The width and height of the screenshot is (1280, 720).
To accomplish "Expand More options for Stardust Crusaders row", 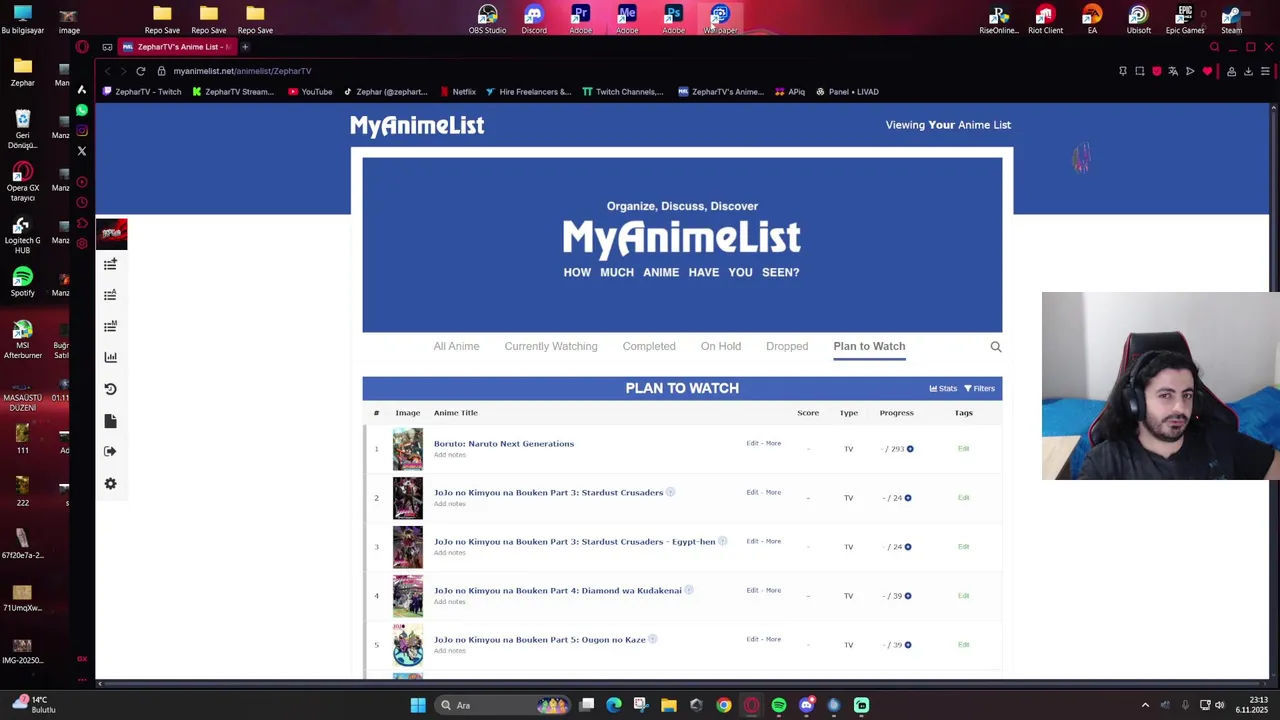I will click(773, 492).
